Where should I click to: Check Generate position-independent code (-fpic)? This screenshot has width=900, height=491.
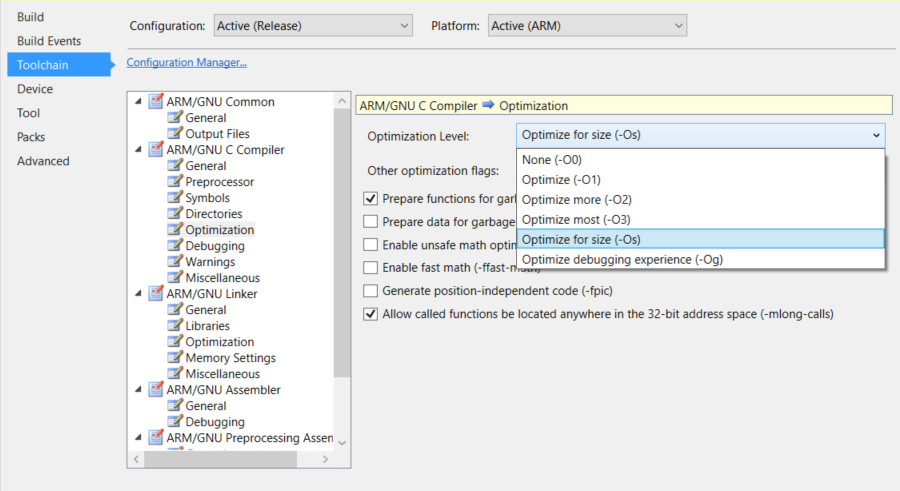[371, 291]
